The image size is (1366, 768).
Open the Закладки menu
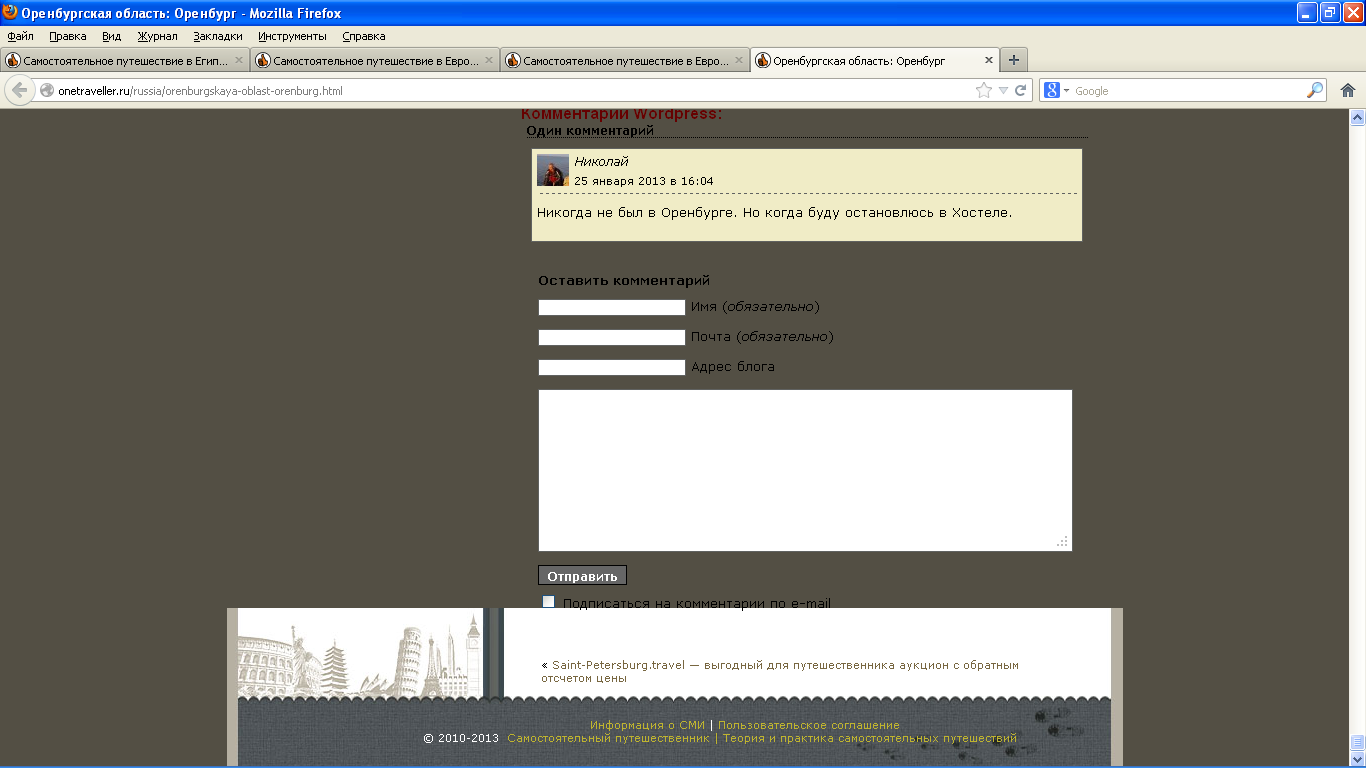218,36
